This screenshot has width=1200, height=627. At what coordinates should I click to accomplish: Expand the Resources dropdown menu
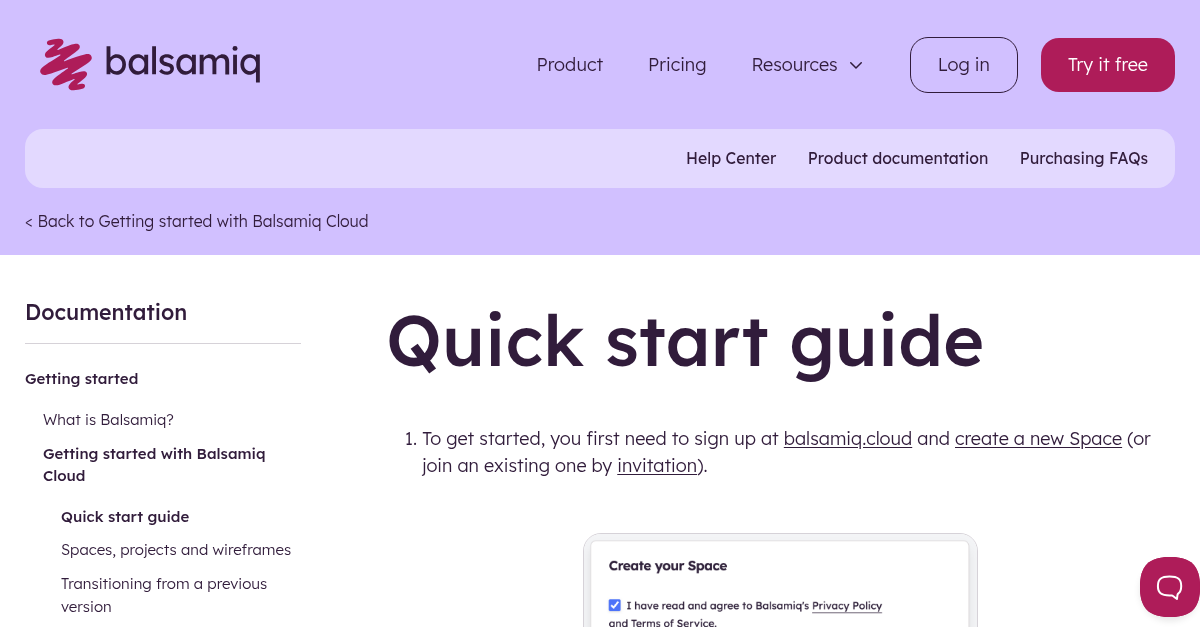tap(795, 64)
